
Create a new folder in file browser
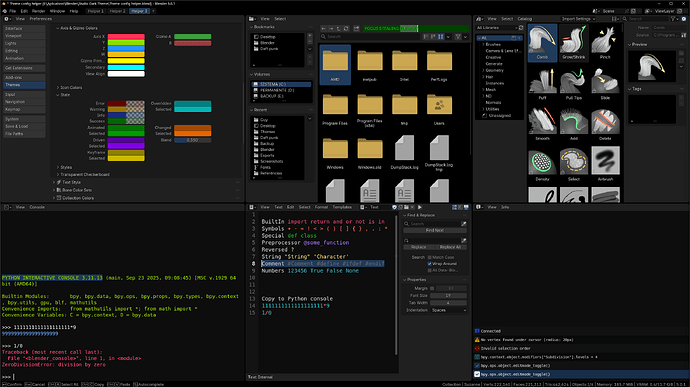click(x=356, y=29)
